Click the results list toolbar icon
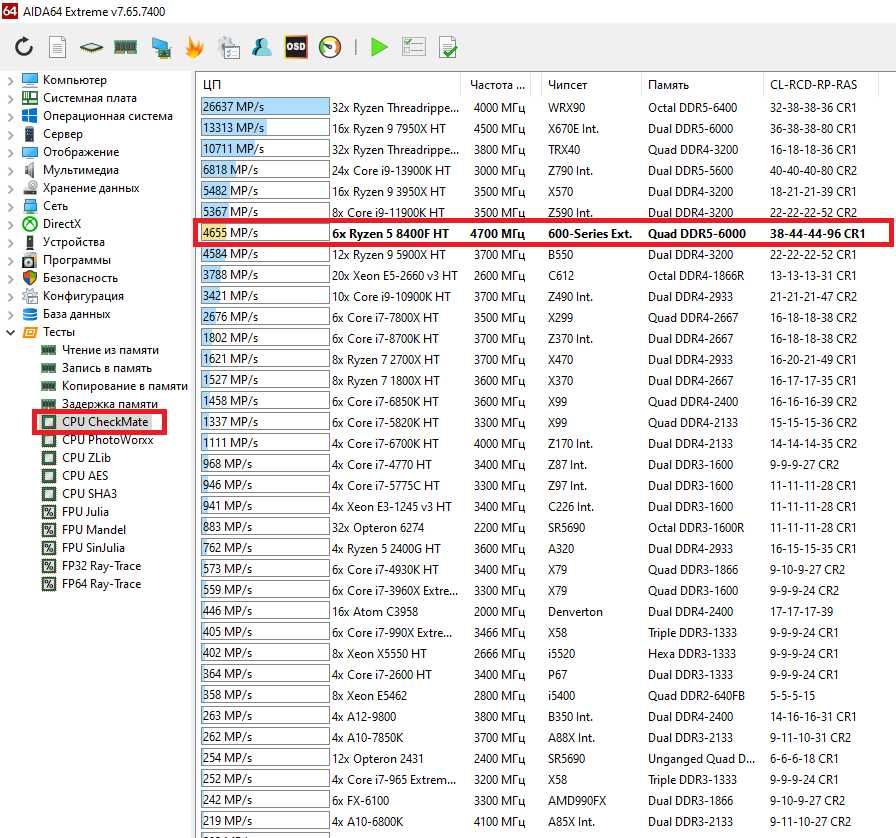Screen dimensions: 896x838 point(414,47)
